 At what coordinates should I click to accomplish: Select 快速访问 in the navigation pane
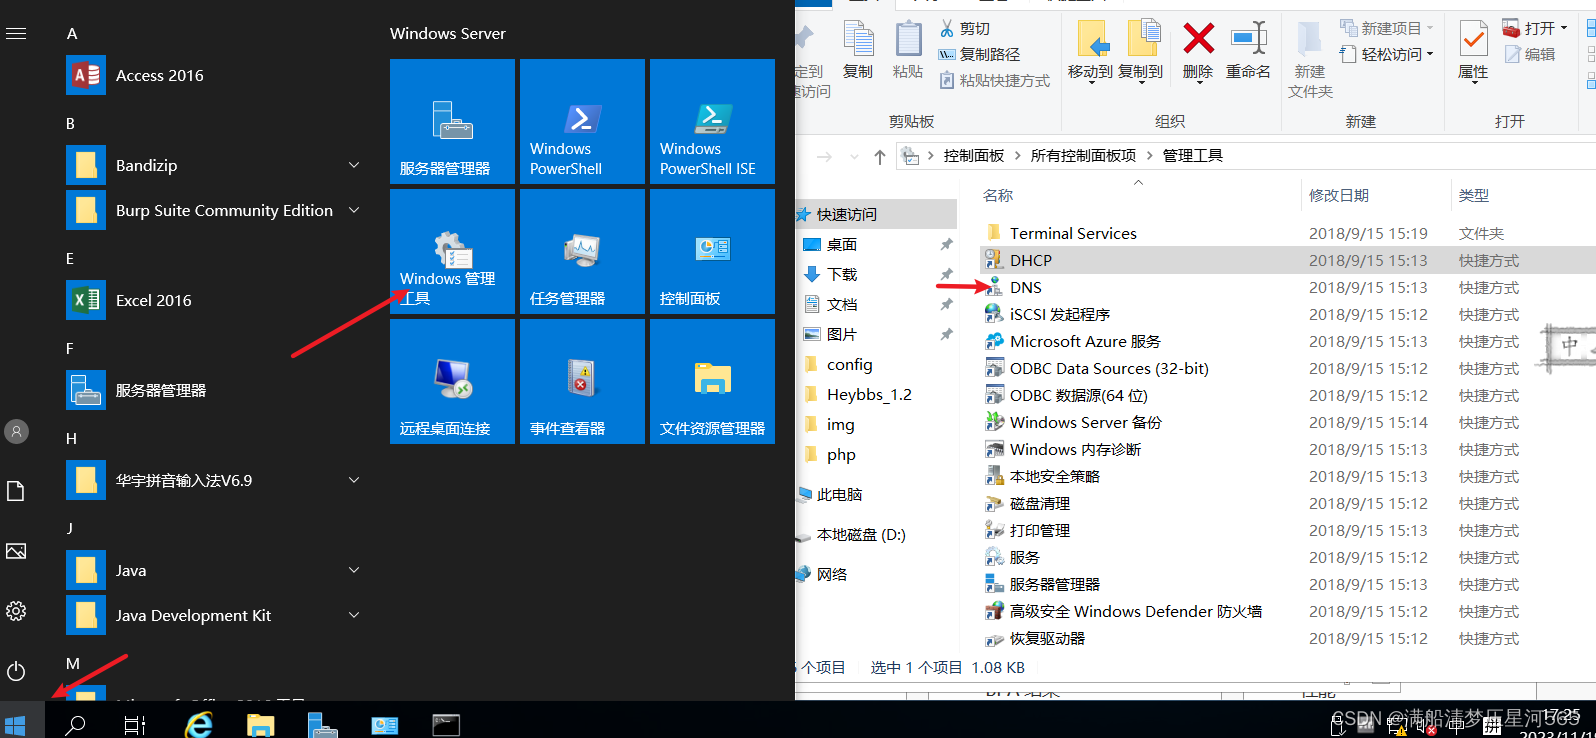coord(876,214)
